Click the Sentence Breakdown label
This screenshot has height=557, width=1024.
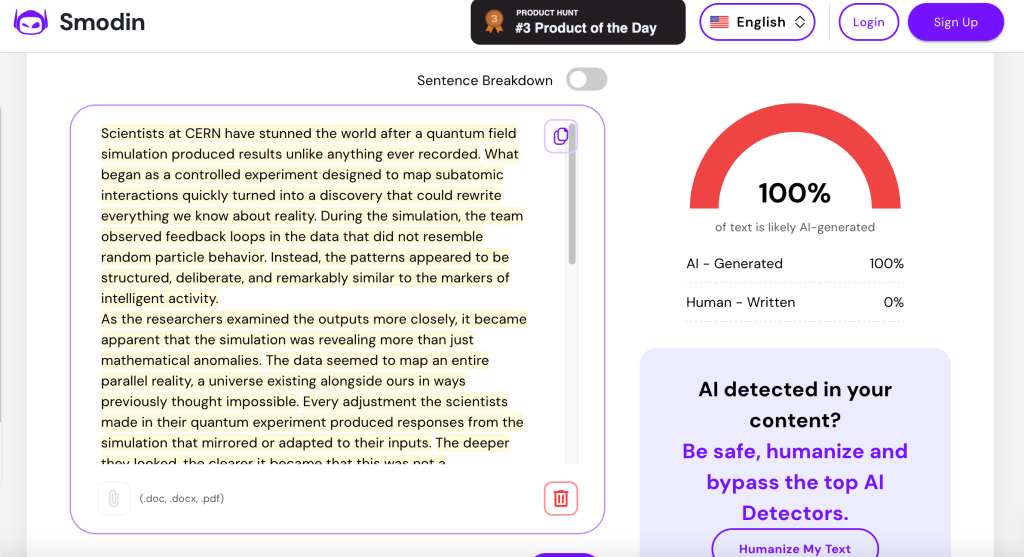click(x=485, y=80)
